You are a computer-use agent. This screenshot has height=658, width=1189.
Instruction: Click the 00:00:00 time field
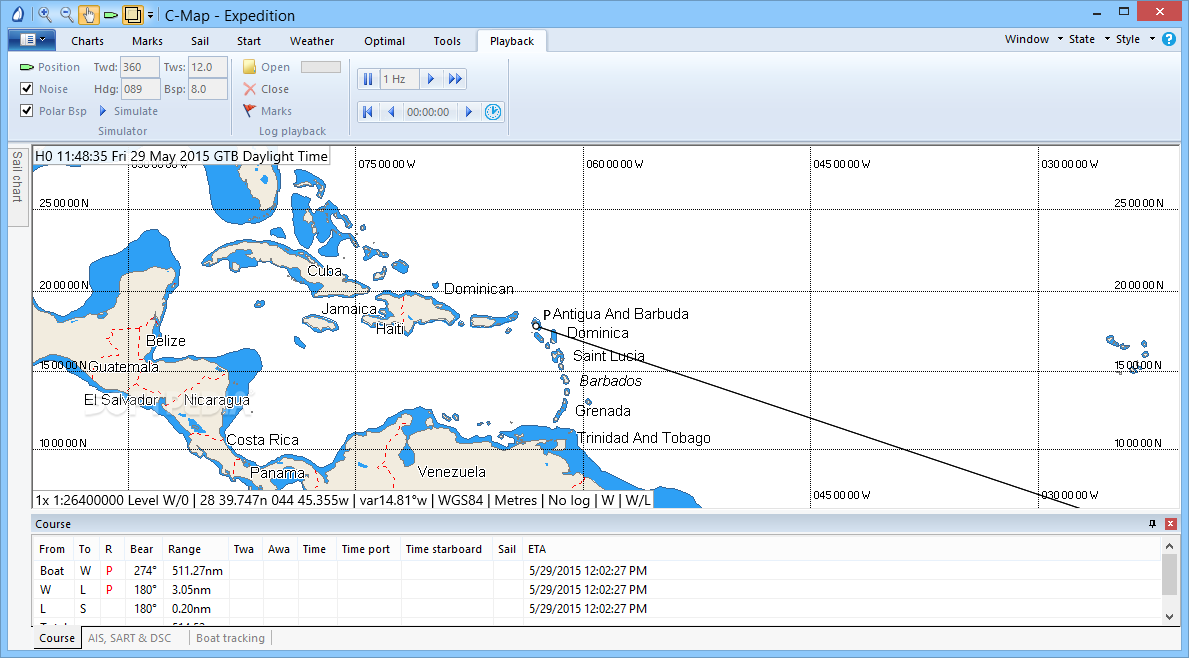(x=428, y=111)
